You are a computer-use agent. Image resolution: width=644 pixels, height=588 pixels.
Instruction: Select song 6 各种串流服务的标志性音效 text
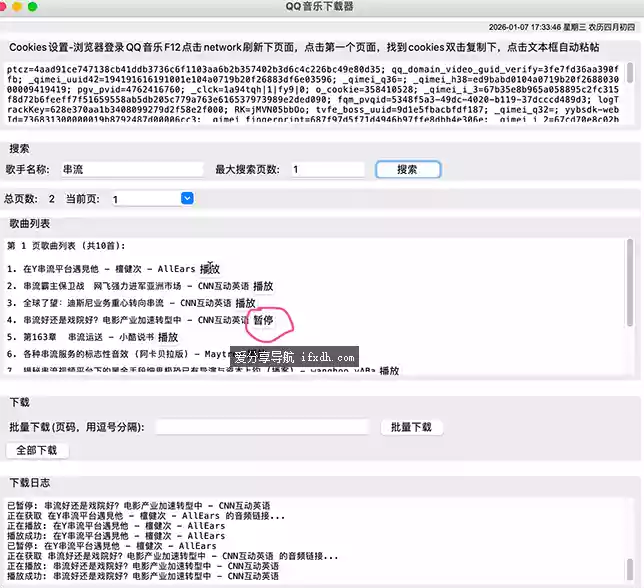pos(105,354)
